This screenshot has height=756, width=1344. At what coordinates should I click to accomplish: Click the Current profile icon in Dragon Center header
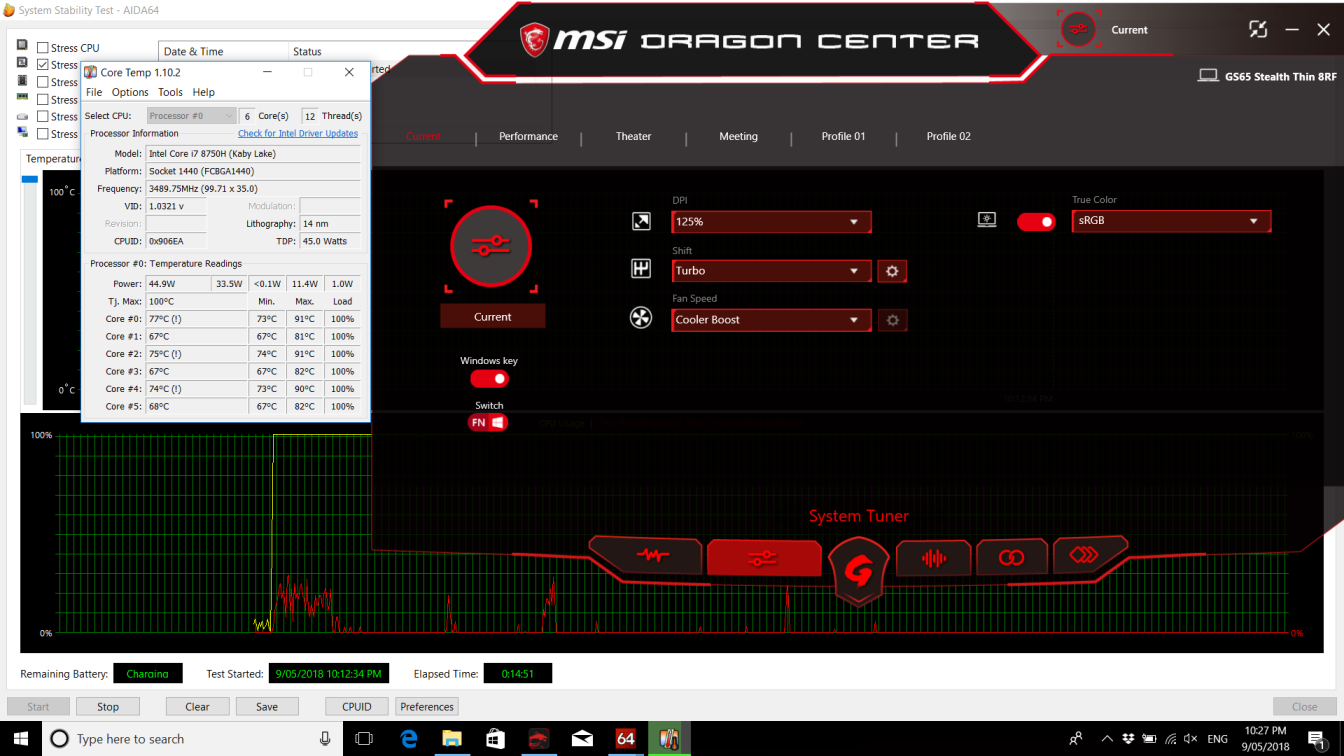1079,29
